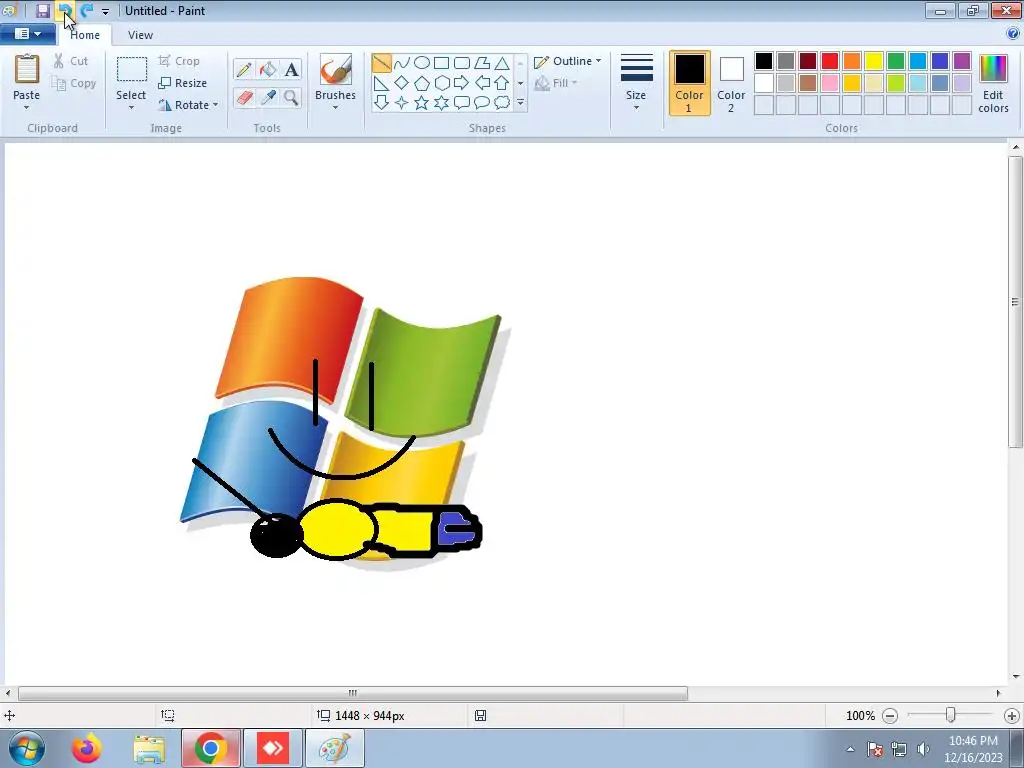Open Firefox from the taskbar

coord(86,748)
